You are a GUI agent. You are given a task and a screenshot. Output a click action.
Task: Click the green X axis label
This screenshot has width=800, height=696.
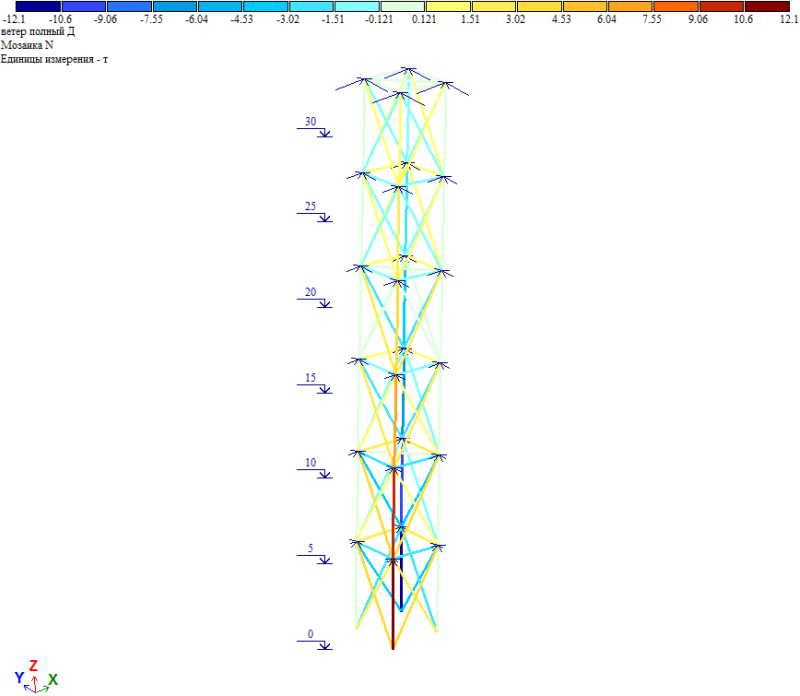click(53, 680)
